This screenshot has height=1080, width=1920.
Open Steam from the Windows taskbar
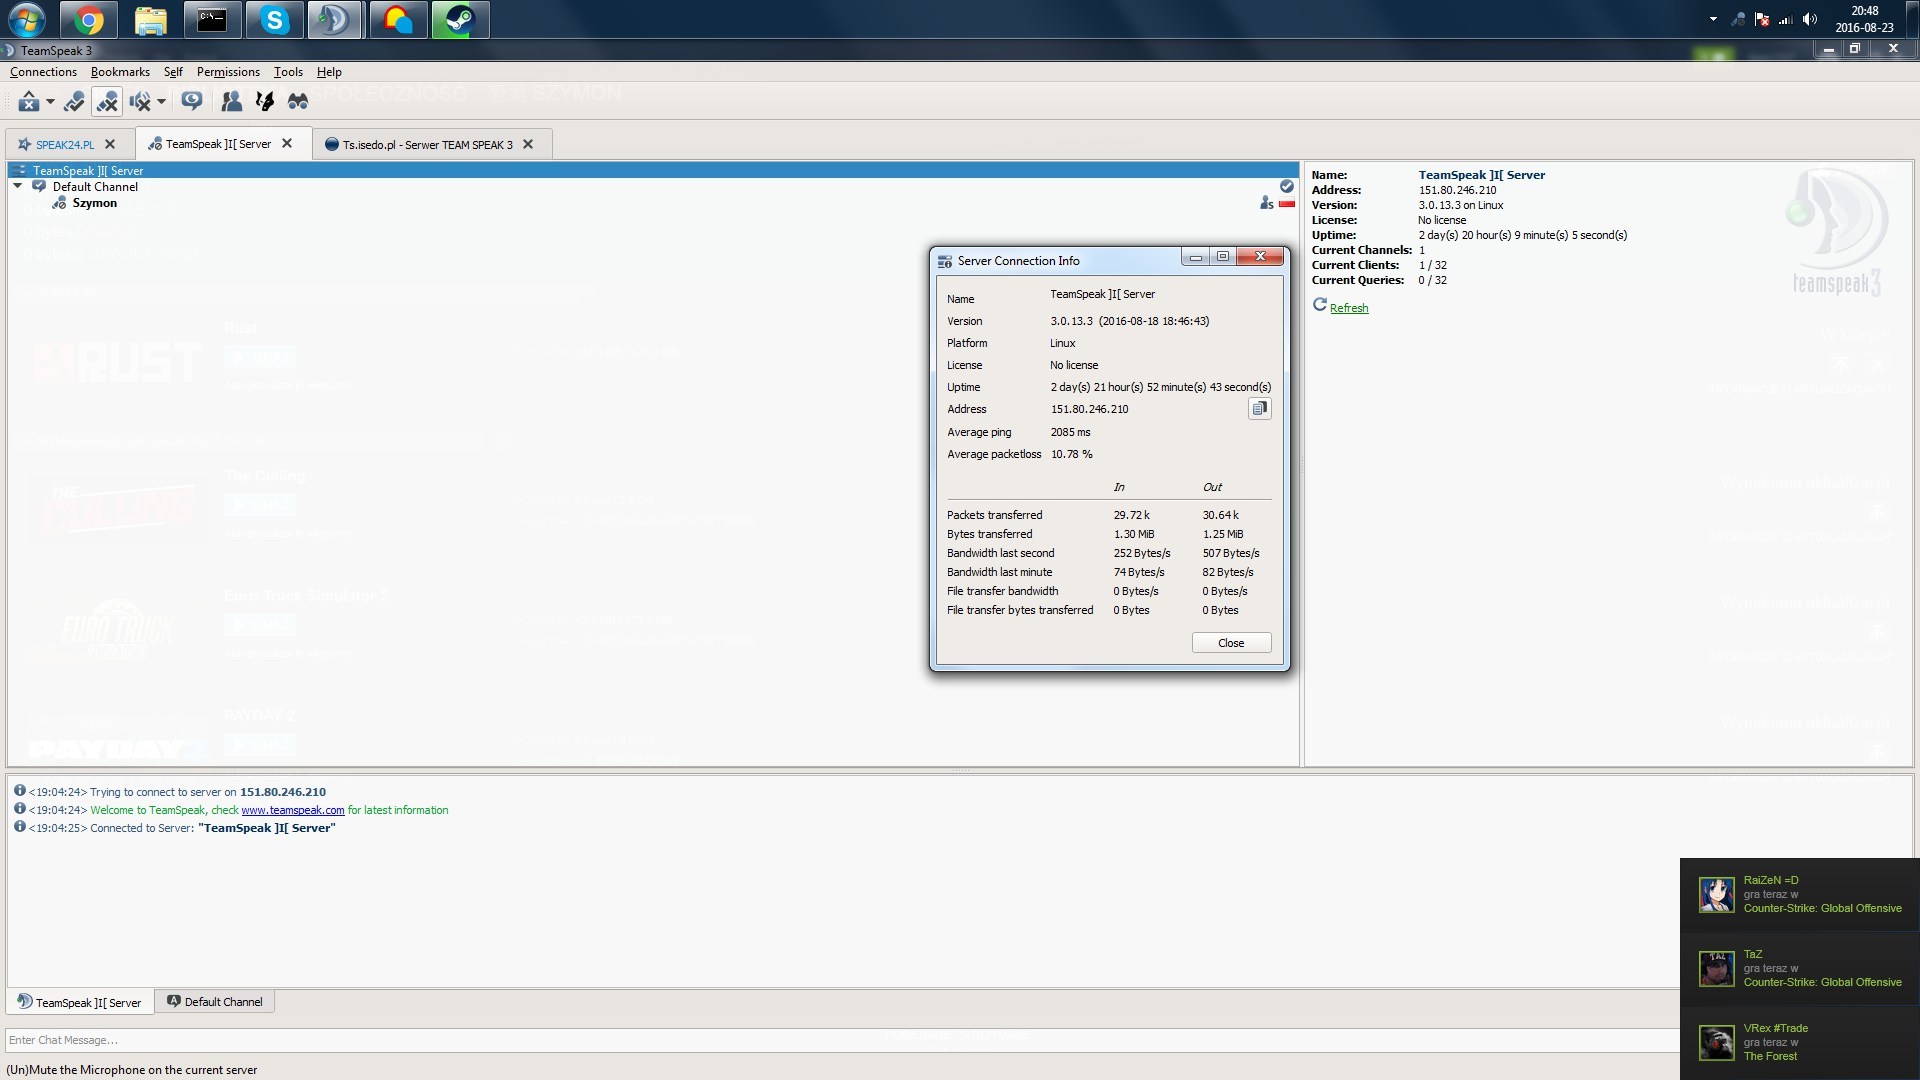click(x=460, y=20)
